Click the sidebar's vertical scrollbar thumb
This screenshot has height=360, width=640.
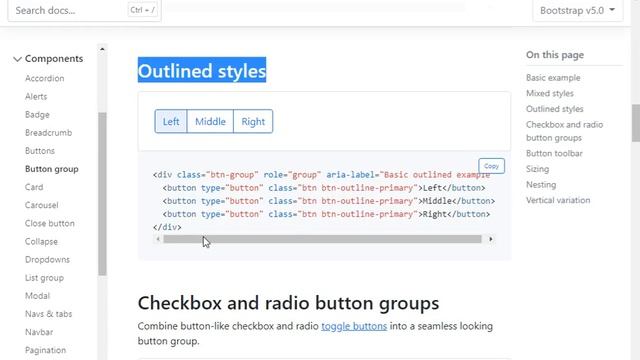[x=102, y=194]
